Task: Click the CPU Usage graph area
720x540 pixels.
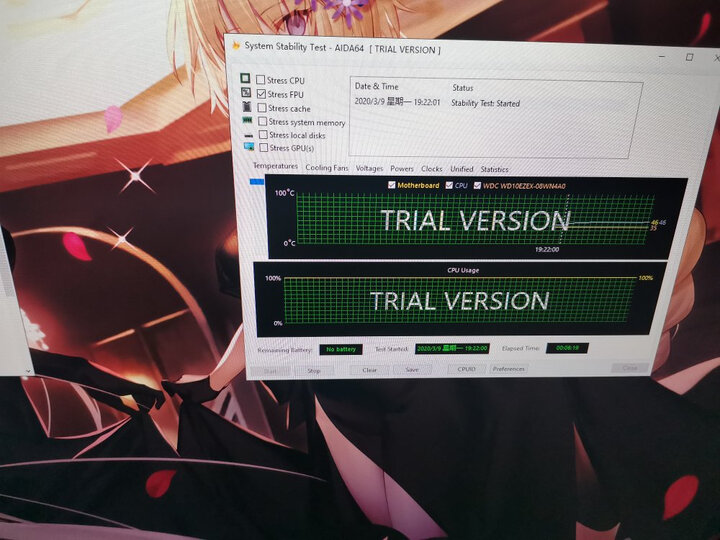Action: [459, 300]
